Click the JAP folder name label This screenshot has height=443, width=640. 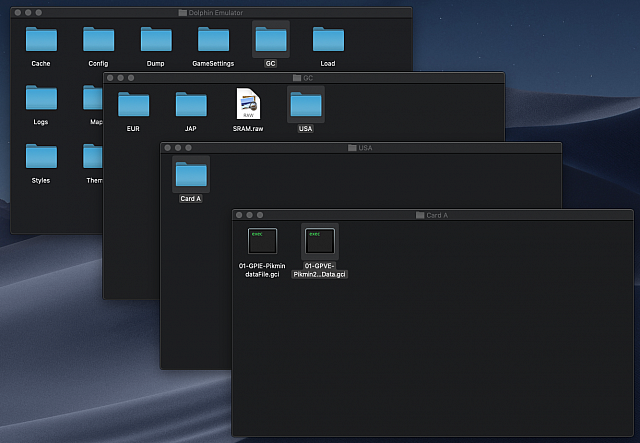(191, 128)
